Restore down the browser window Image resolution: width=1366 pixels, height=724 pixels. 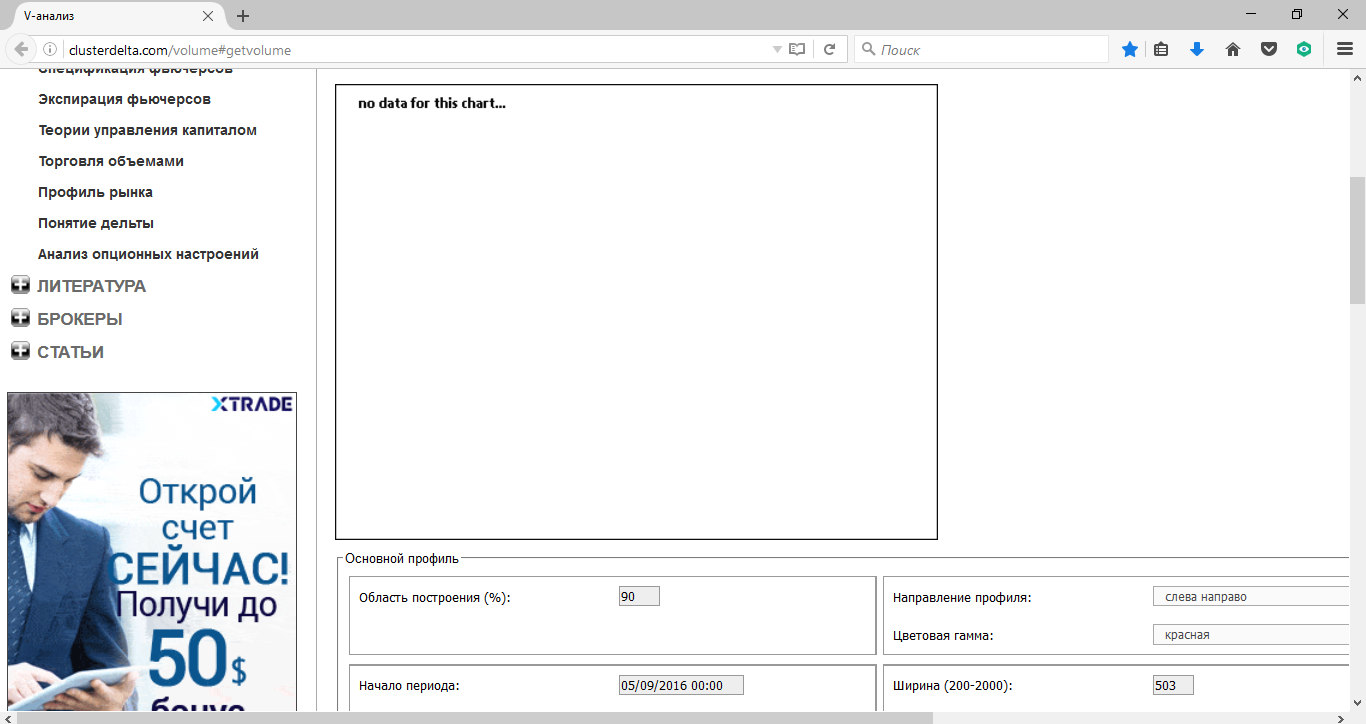1297,14
